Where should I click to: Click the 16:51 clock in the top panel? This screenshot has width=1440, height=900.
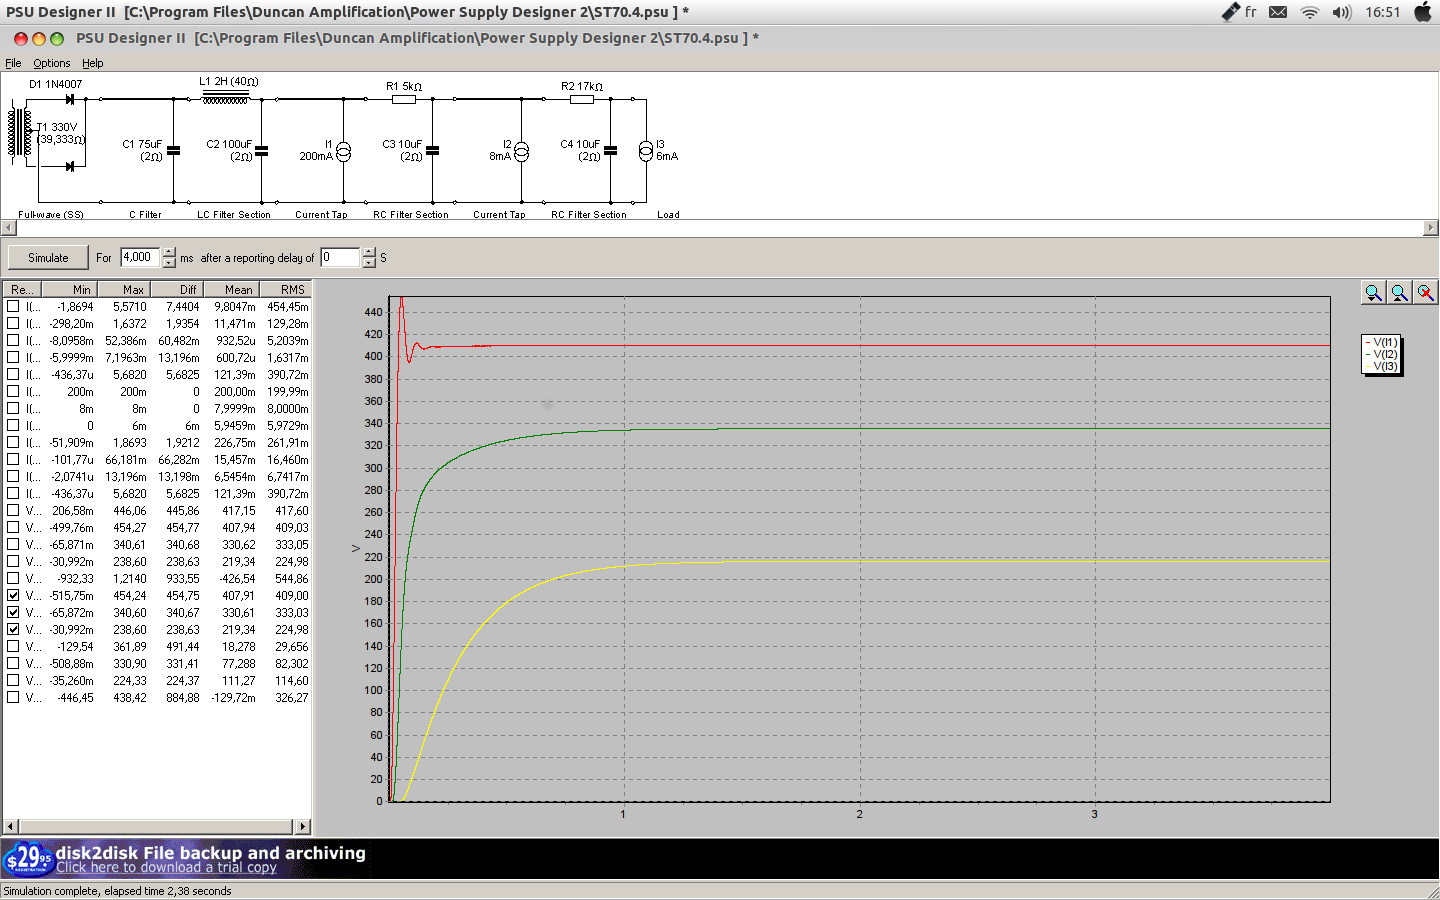point(1383,12)
